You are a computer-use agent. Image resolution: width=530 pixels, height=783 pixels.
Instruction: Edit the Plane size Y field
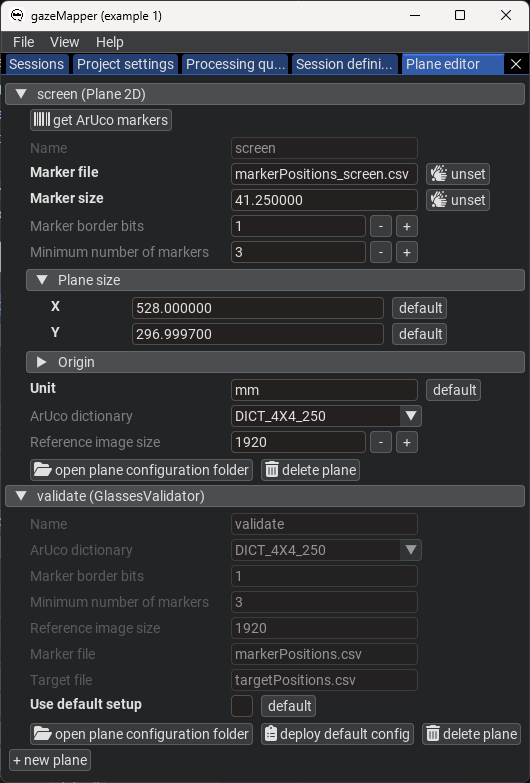pos(258,334)
